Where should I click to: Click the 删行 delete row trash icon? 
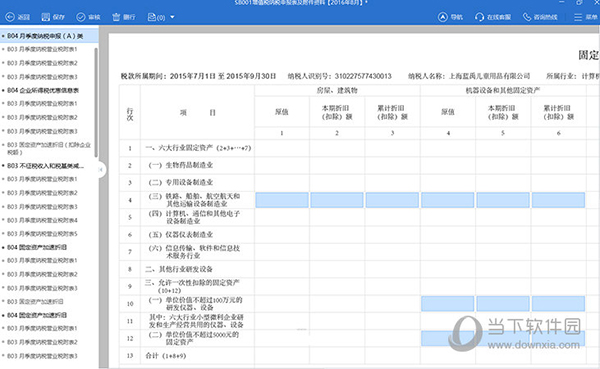pos(116,17)
